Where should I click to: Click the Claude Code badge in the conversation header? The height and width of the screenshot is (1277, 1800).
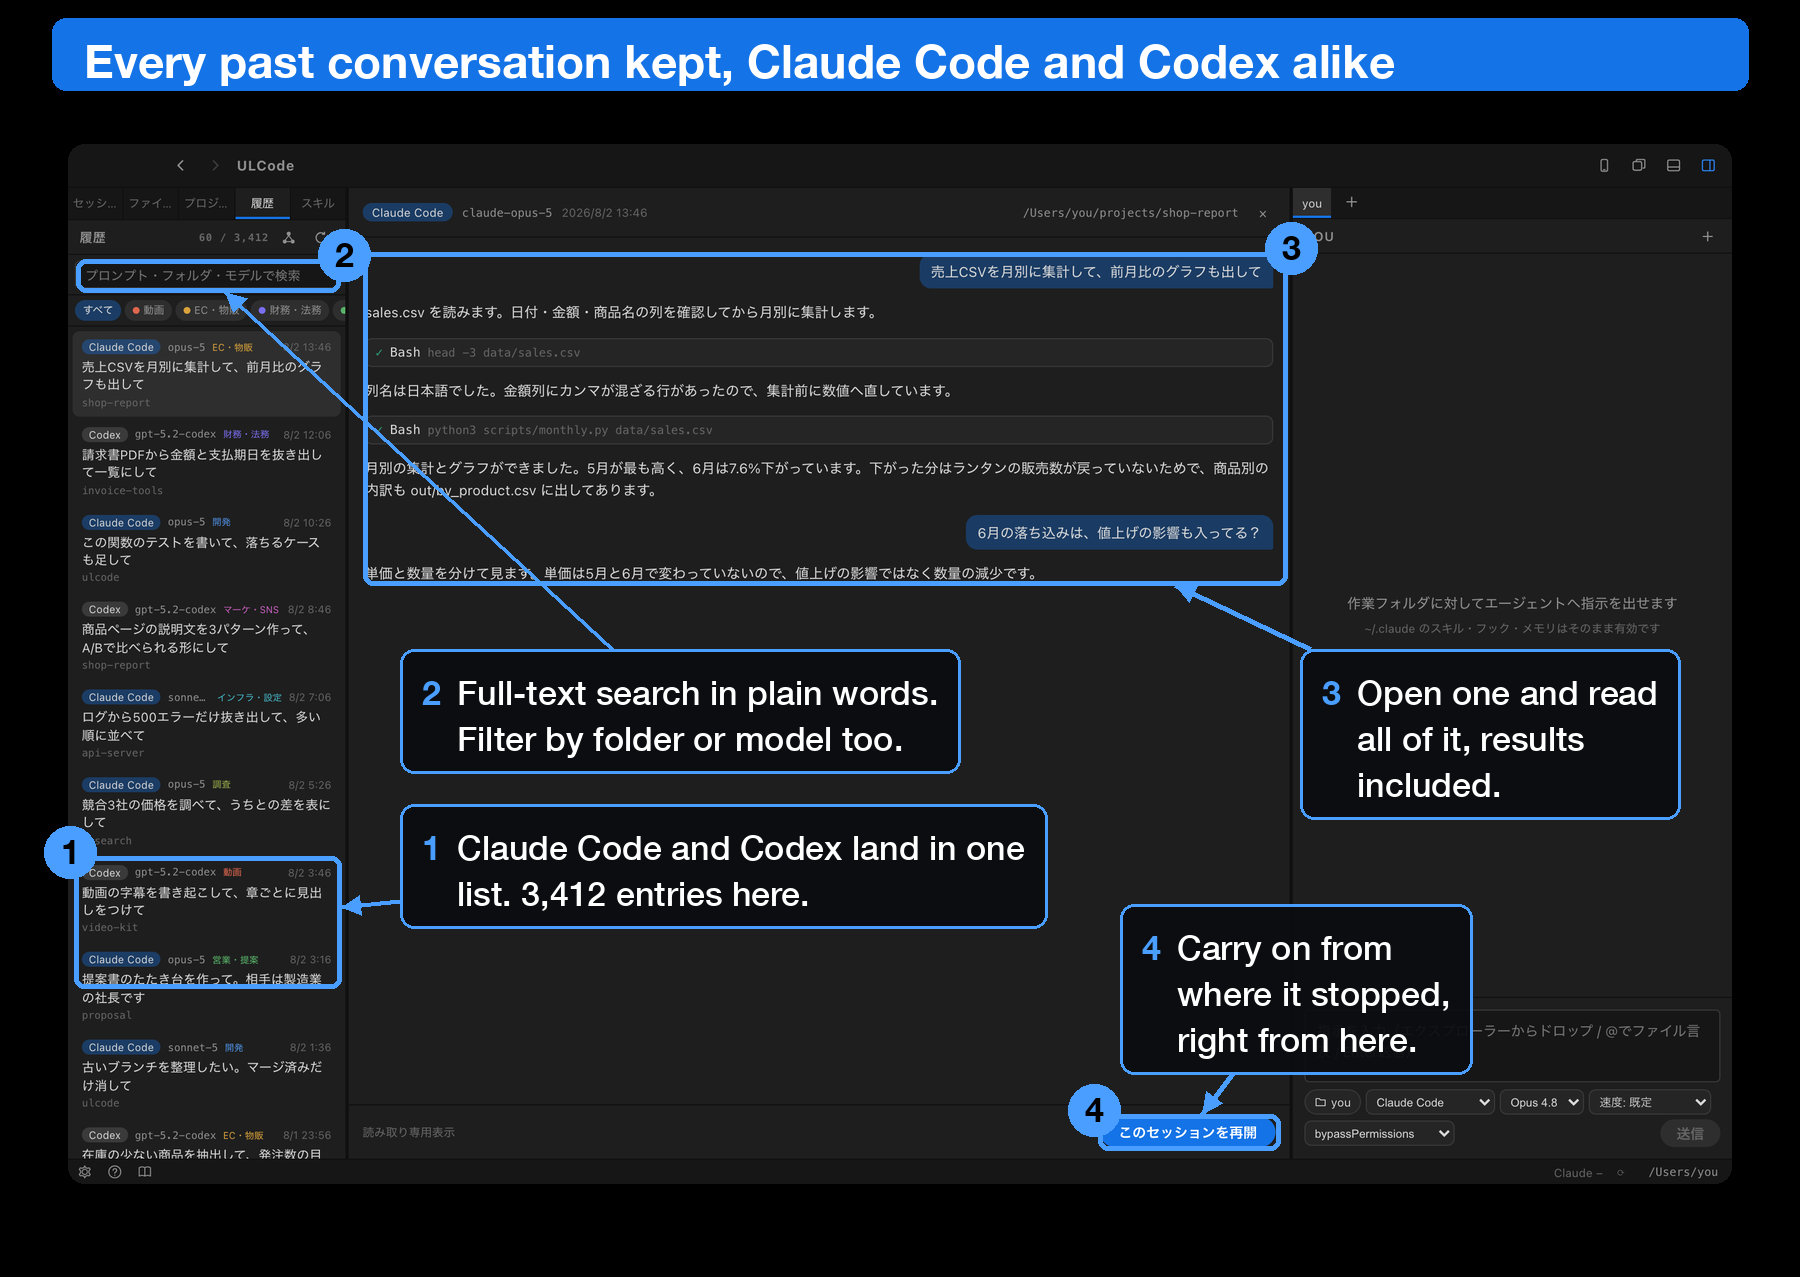pyautogui.click(x=407, y=213)
